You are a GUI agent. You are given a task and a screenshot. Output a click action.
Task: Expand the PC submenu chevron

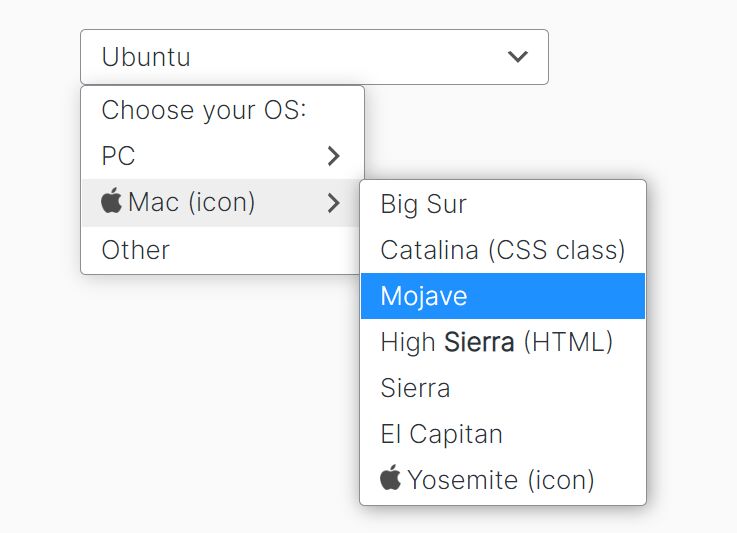(x=333, y=156)
